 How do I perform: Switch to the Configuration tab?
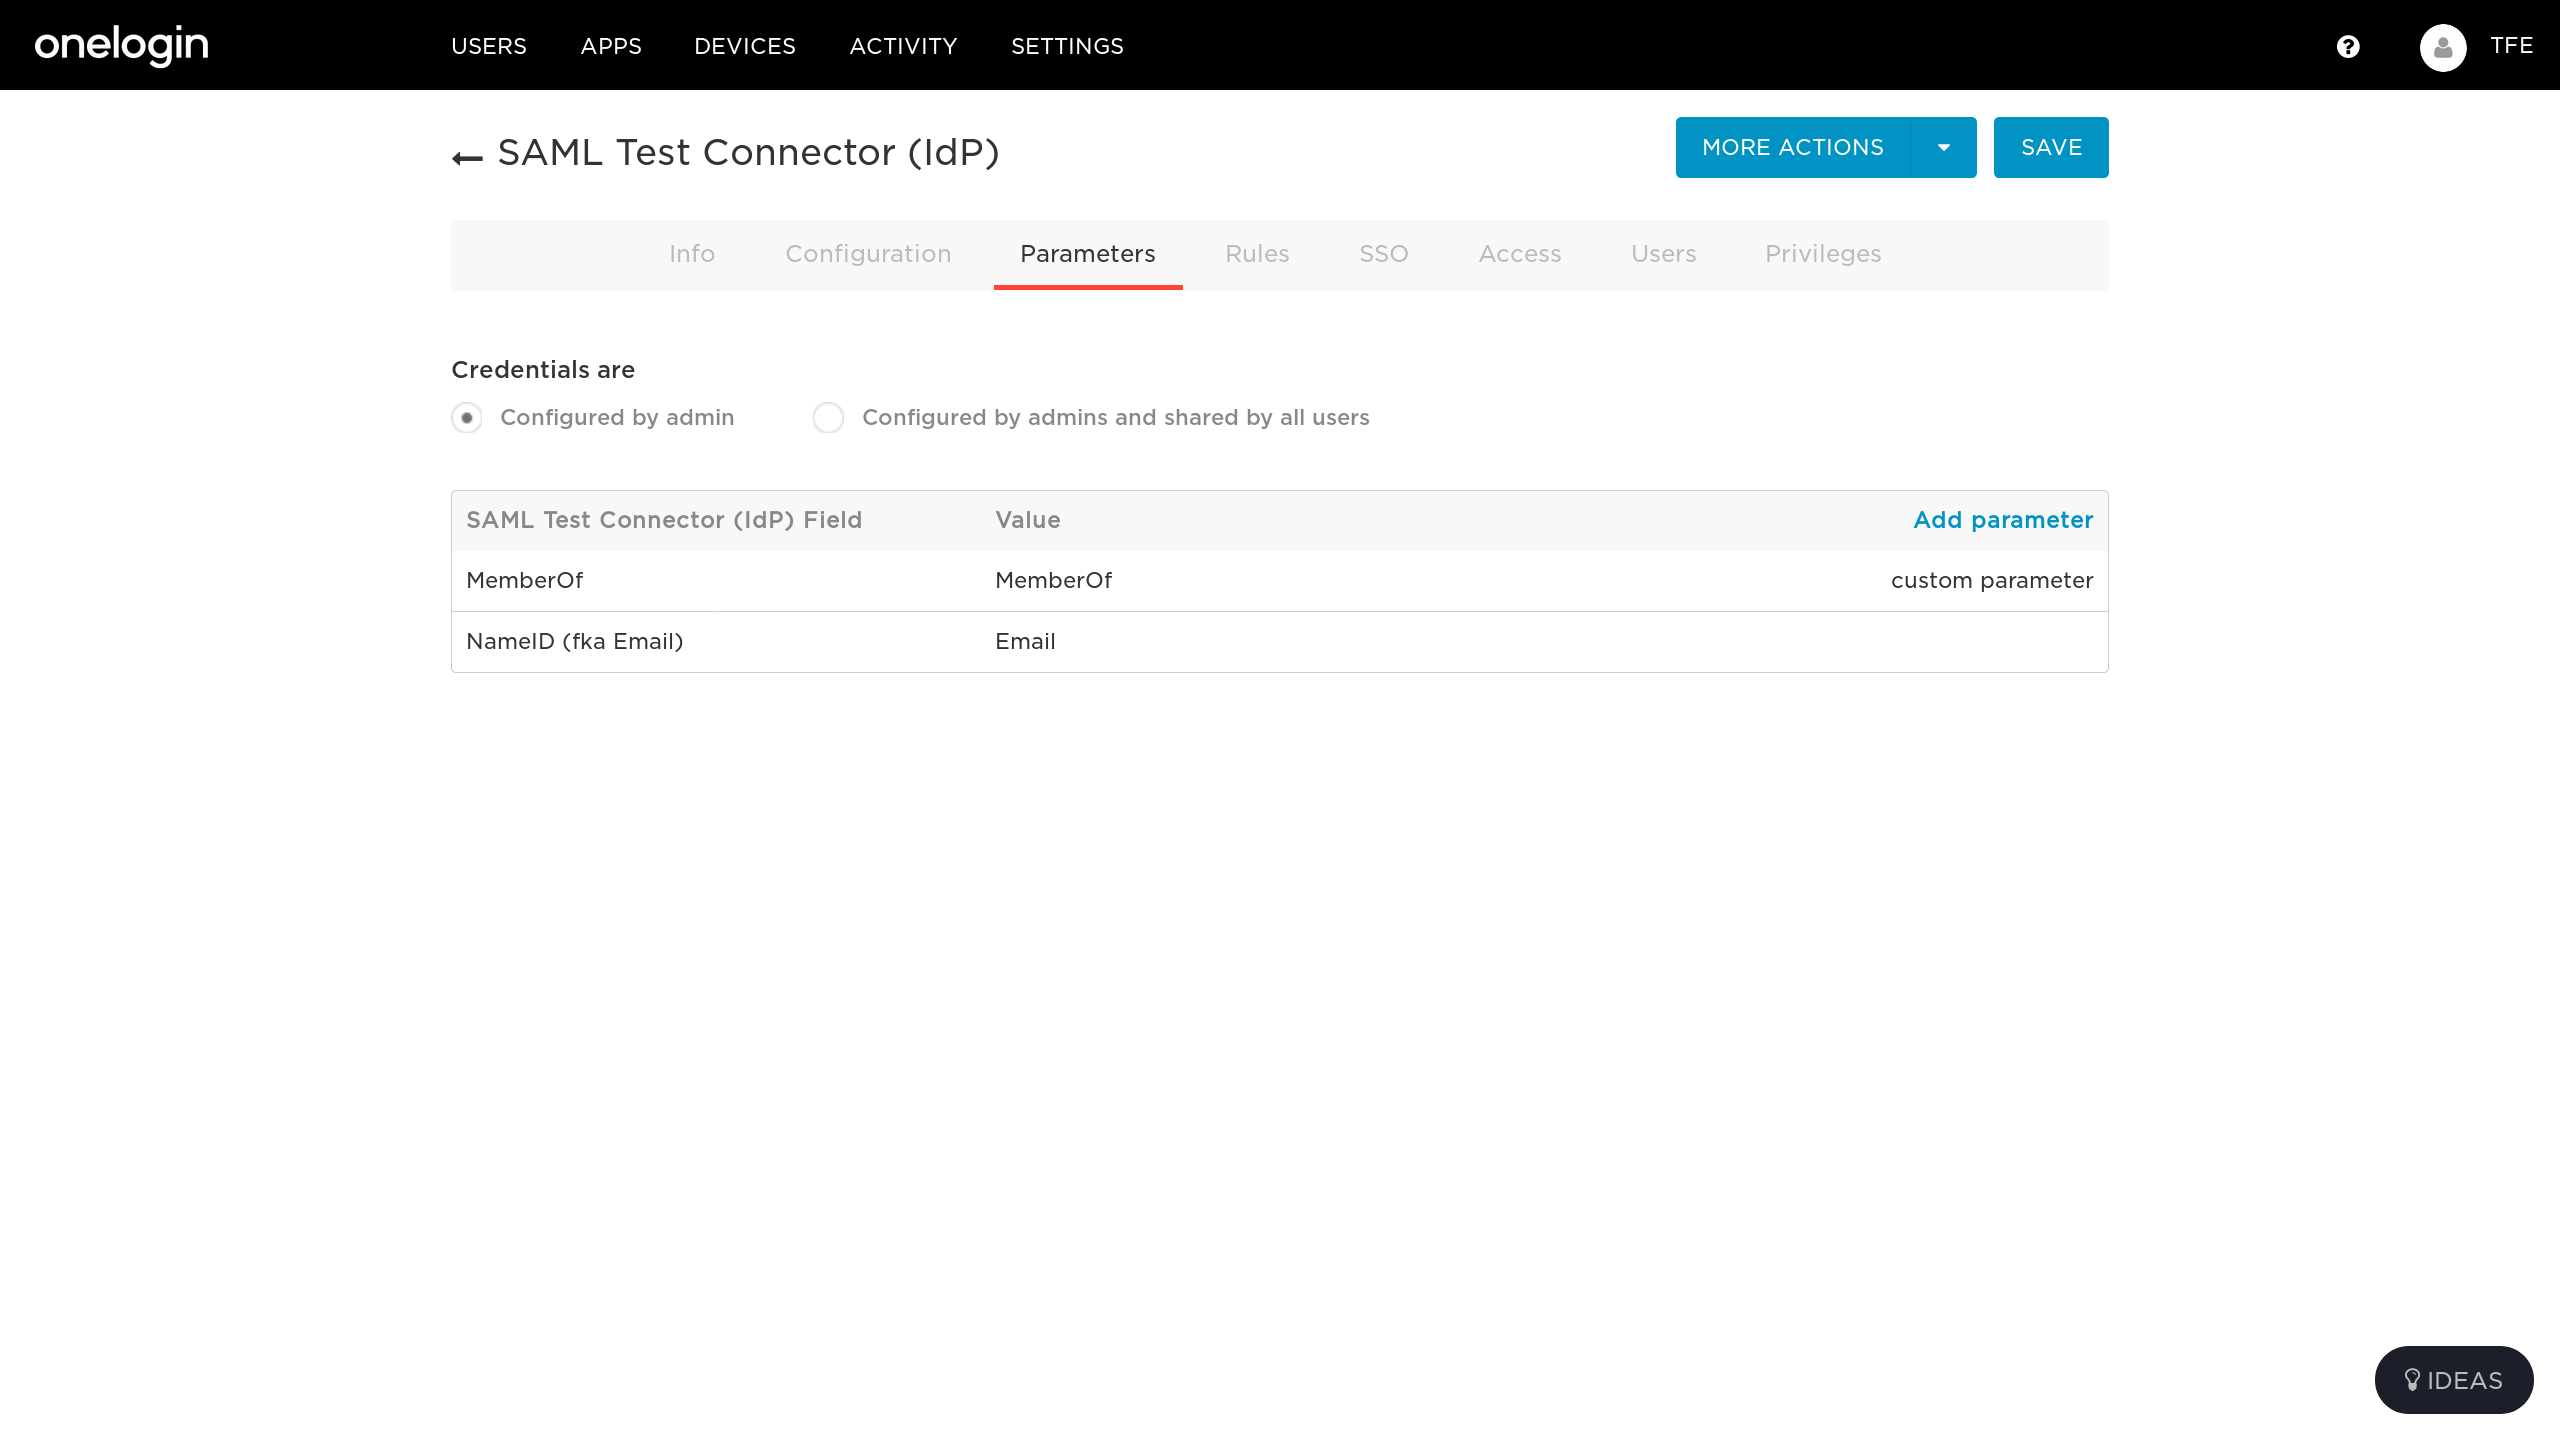pos(868,254)
